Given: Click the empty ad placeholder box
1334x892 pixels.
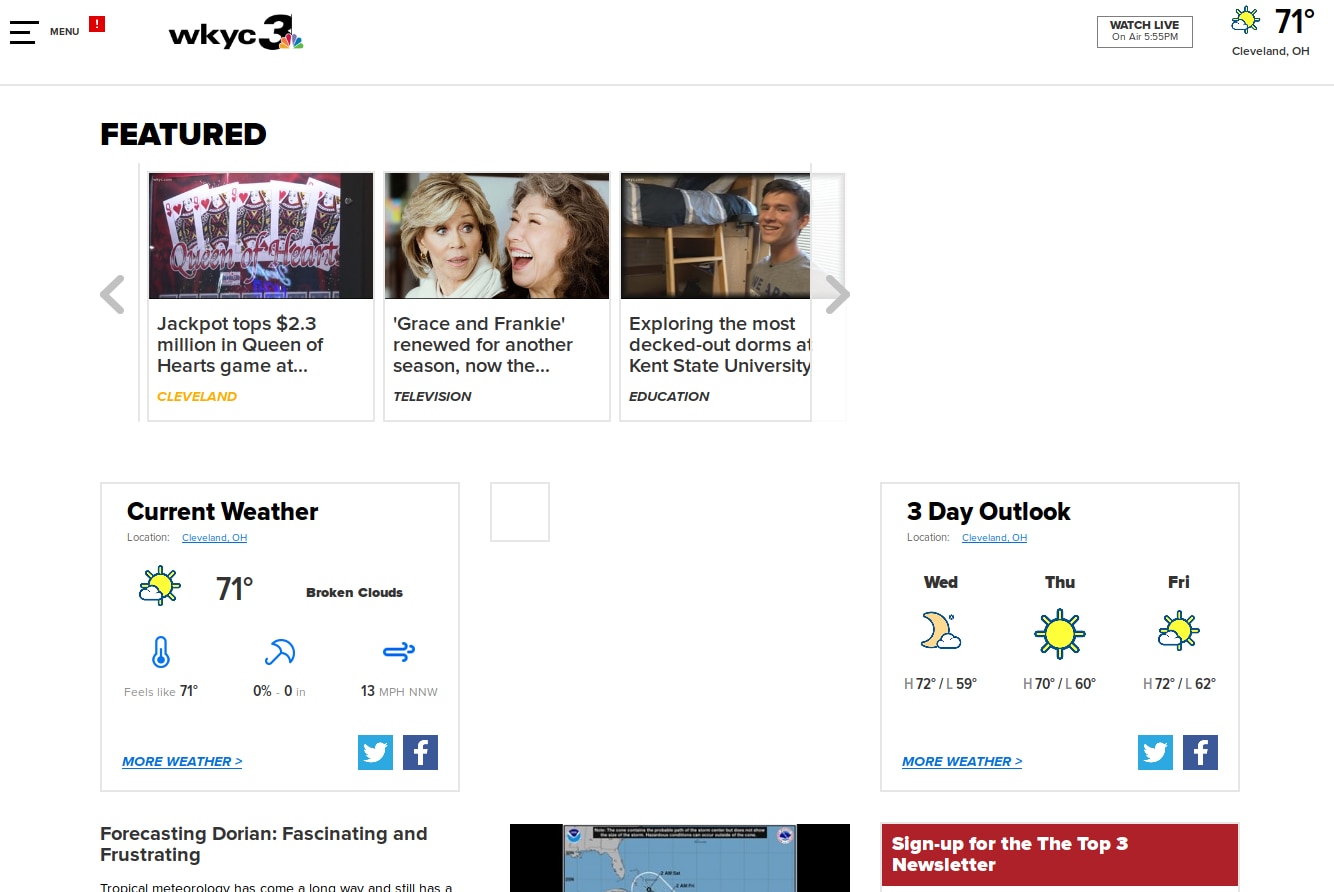Looking at the screenshot, I should tap(520, 512).
